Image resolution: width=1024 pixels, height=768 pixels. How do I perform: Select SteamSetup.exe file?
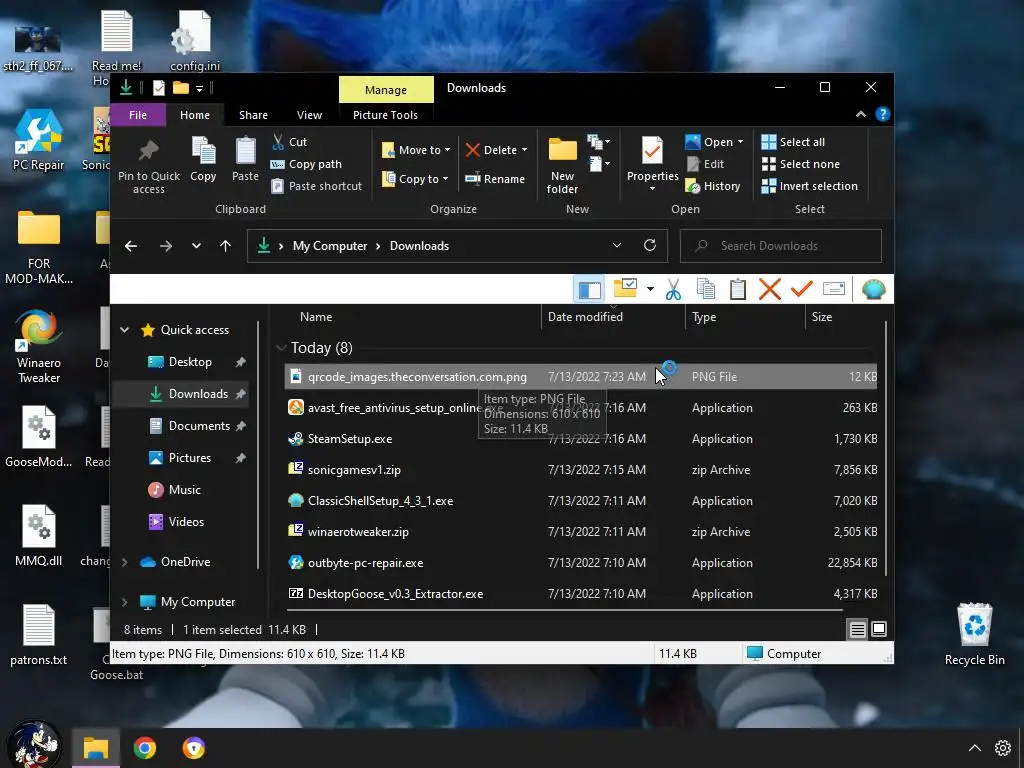pos(581,439)
